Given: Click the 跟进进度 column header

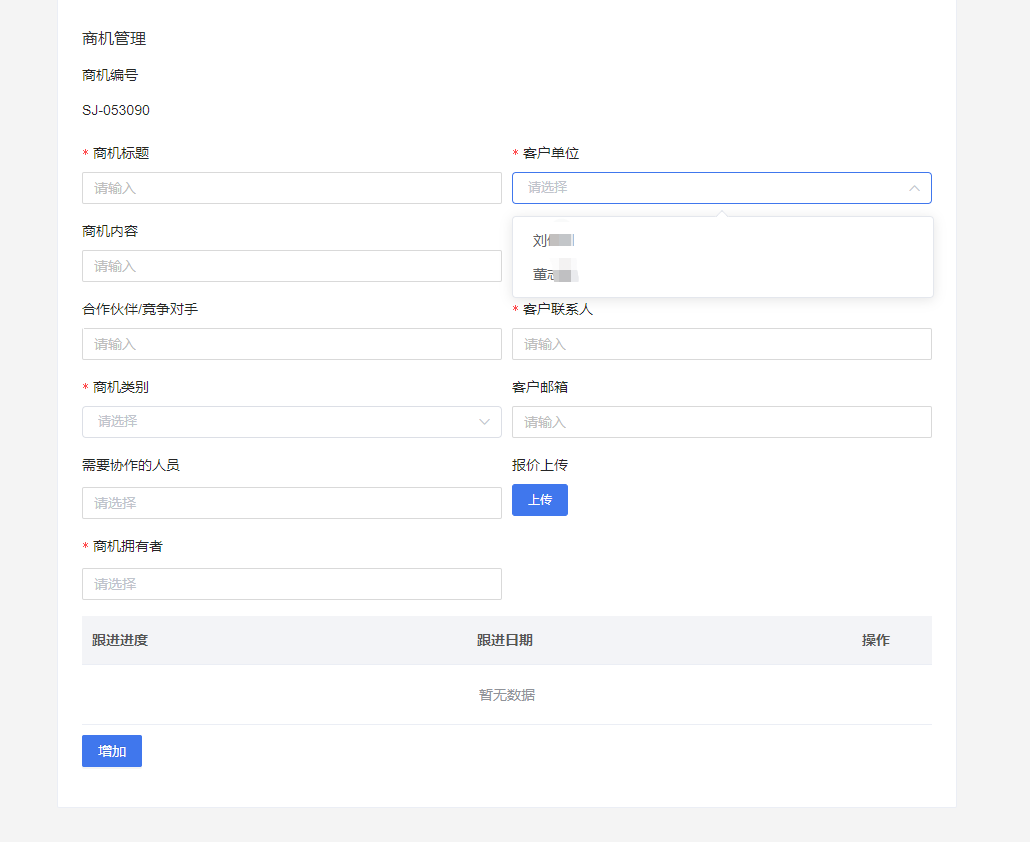Looking at the screenshot, I should tap(120, 640).
